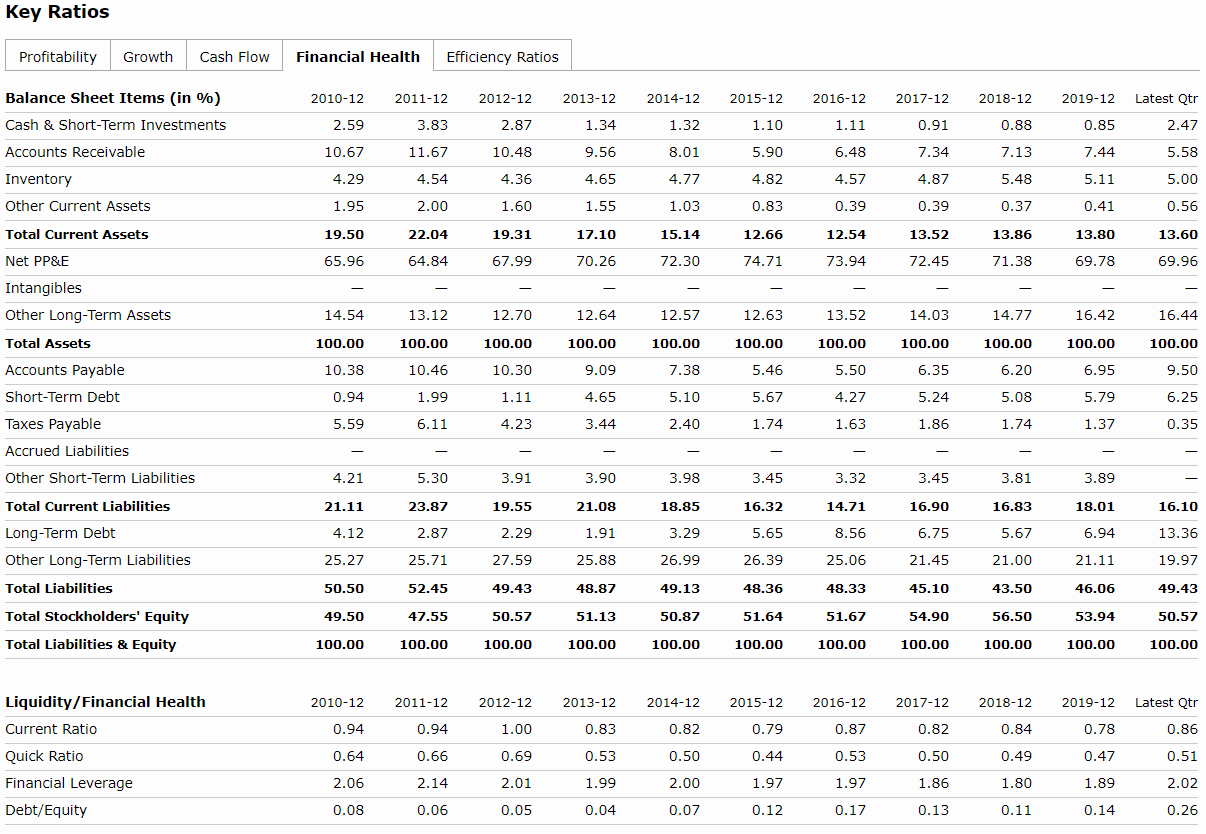Go to the Efficiency Ratios tab

(x=502, y=57)
